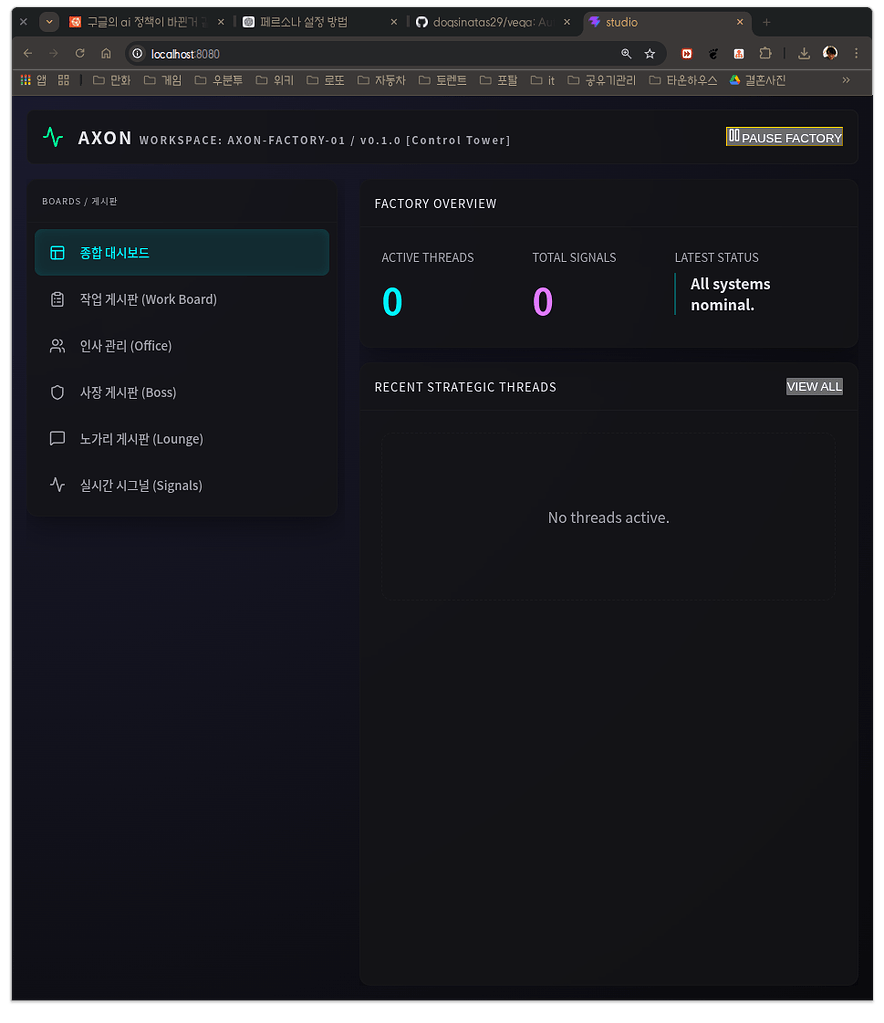Click VIEW ALL for strategic threads
Screen dimensions: 884x1023
pos(814,387)
